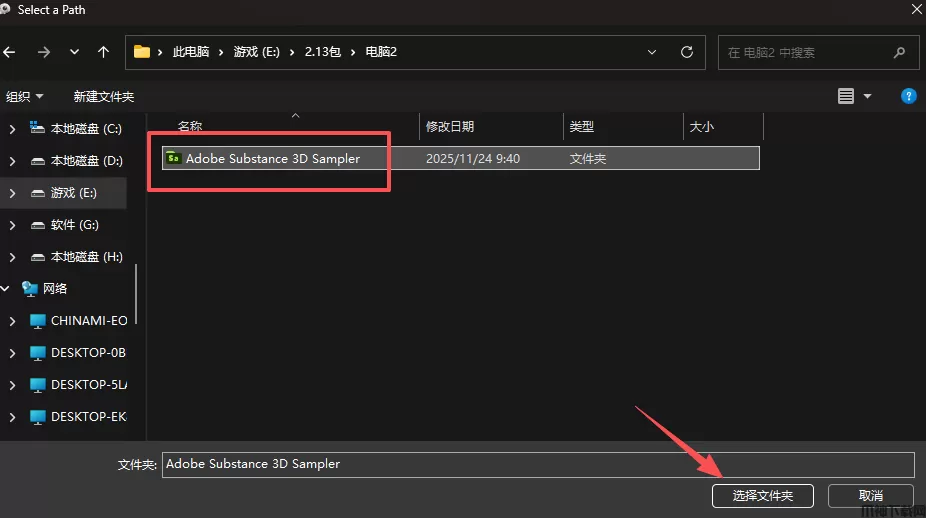
Task: Refresh the current folder
Action: pyautogui.click(x=687, y=52)
